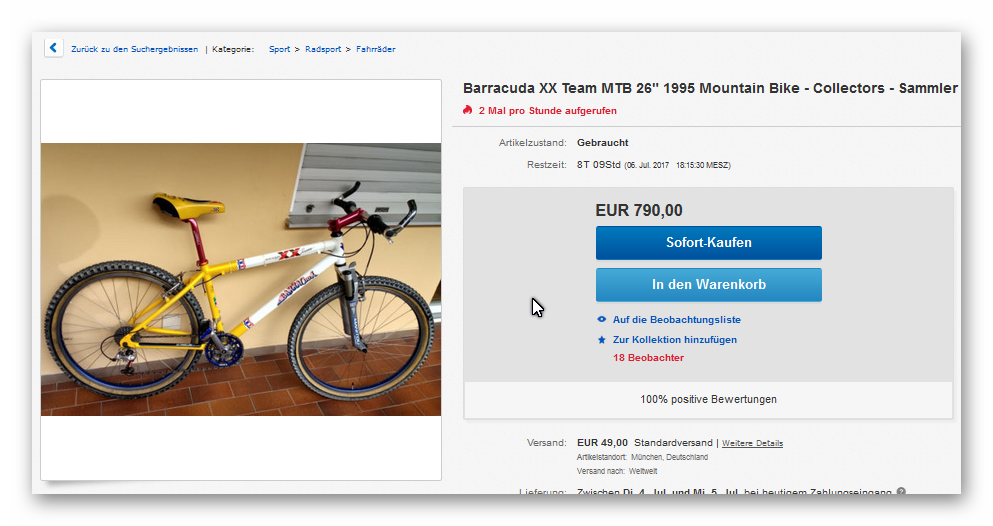Click the back arrow icon

(53, 48)
